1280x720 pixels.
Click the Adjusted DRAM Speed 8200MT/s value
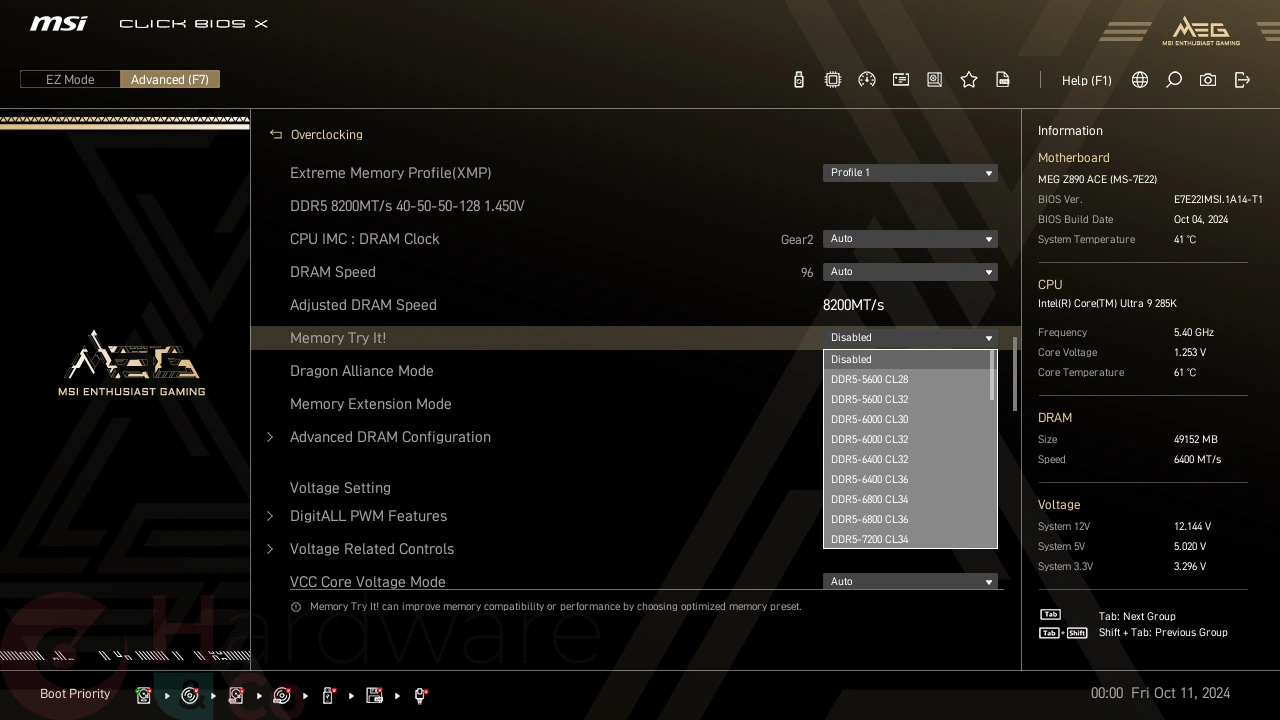[853, 305]
